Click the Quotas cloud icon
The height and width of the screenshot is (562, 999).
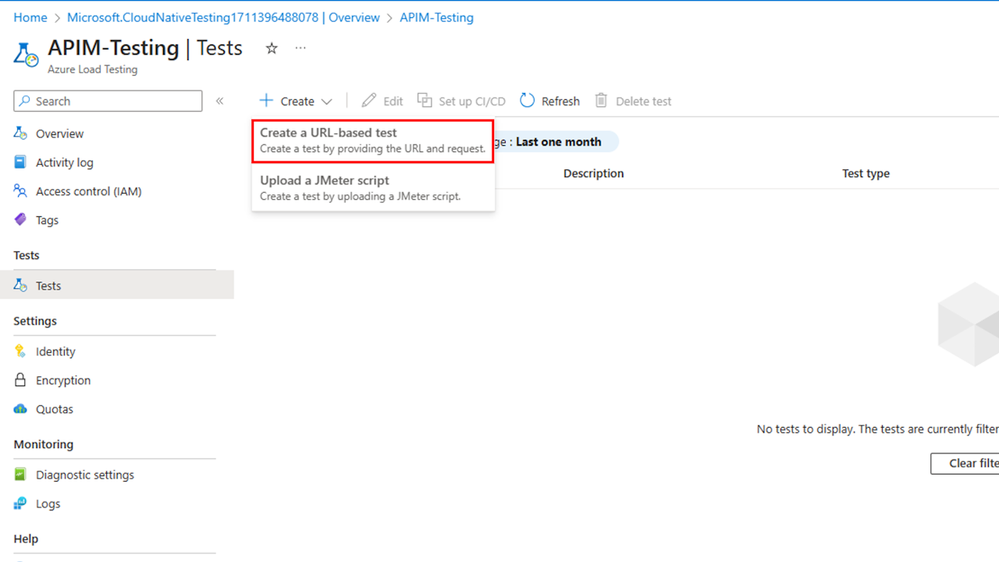pos(20,408)
